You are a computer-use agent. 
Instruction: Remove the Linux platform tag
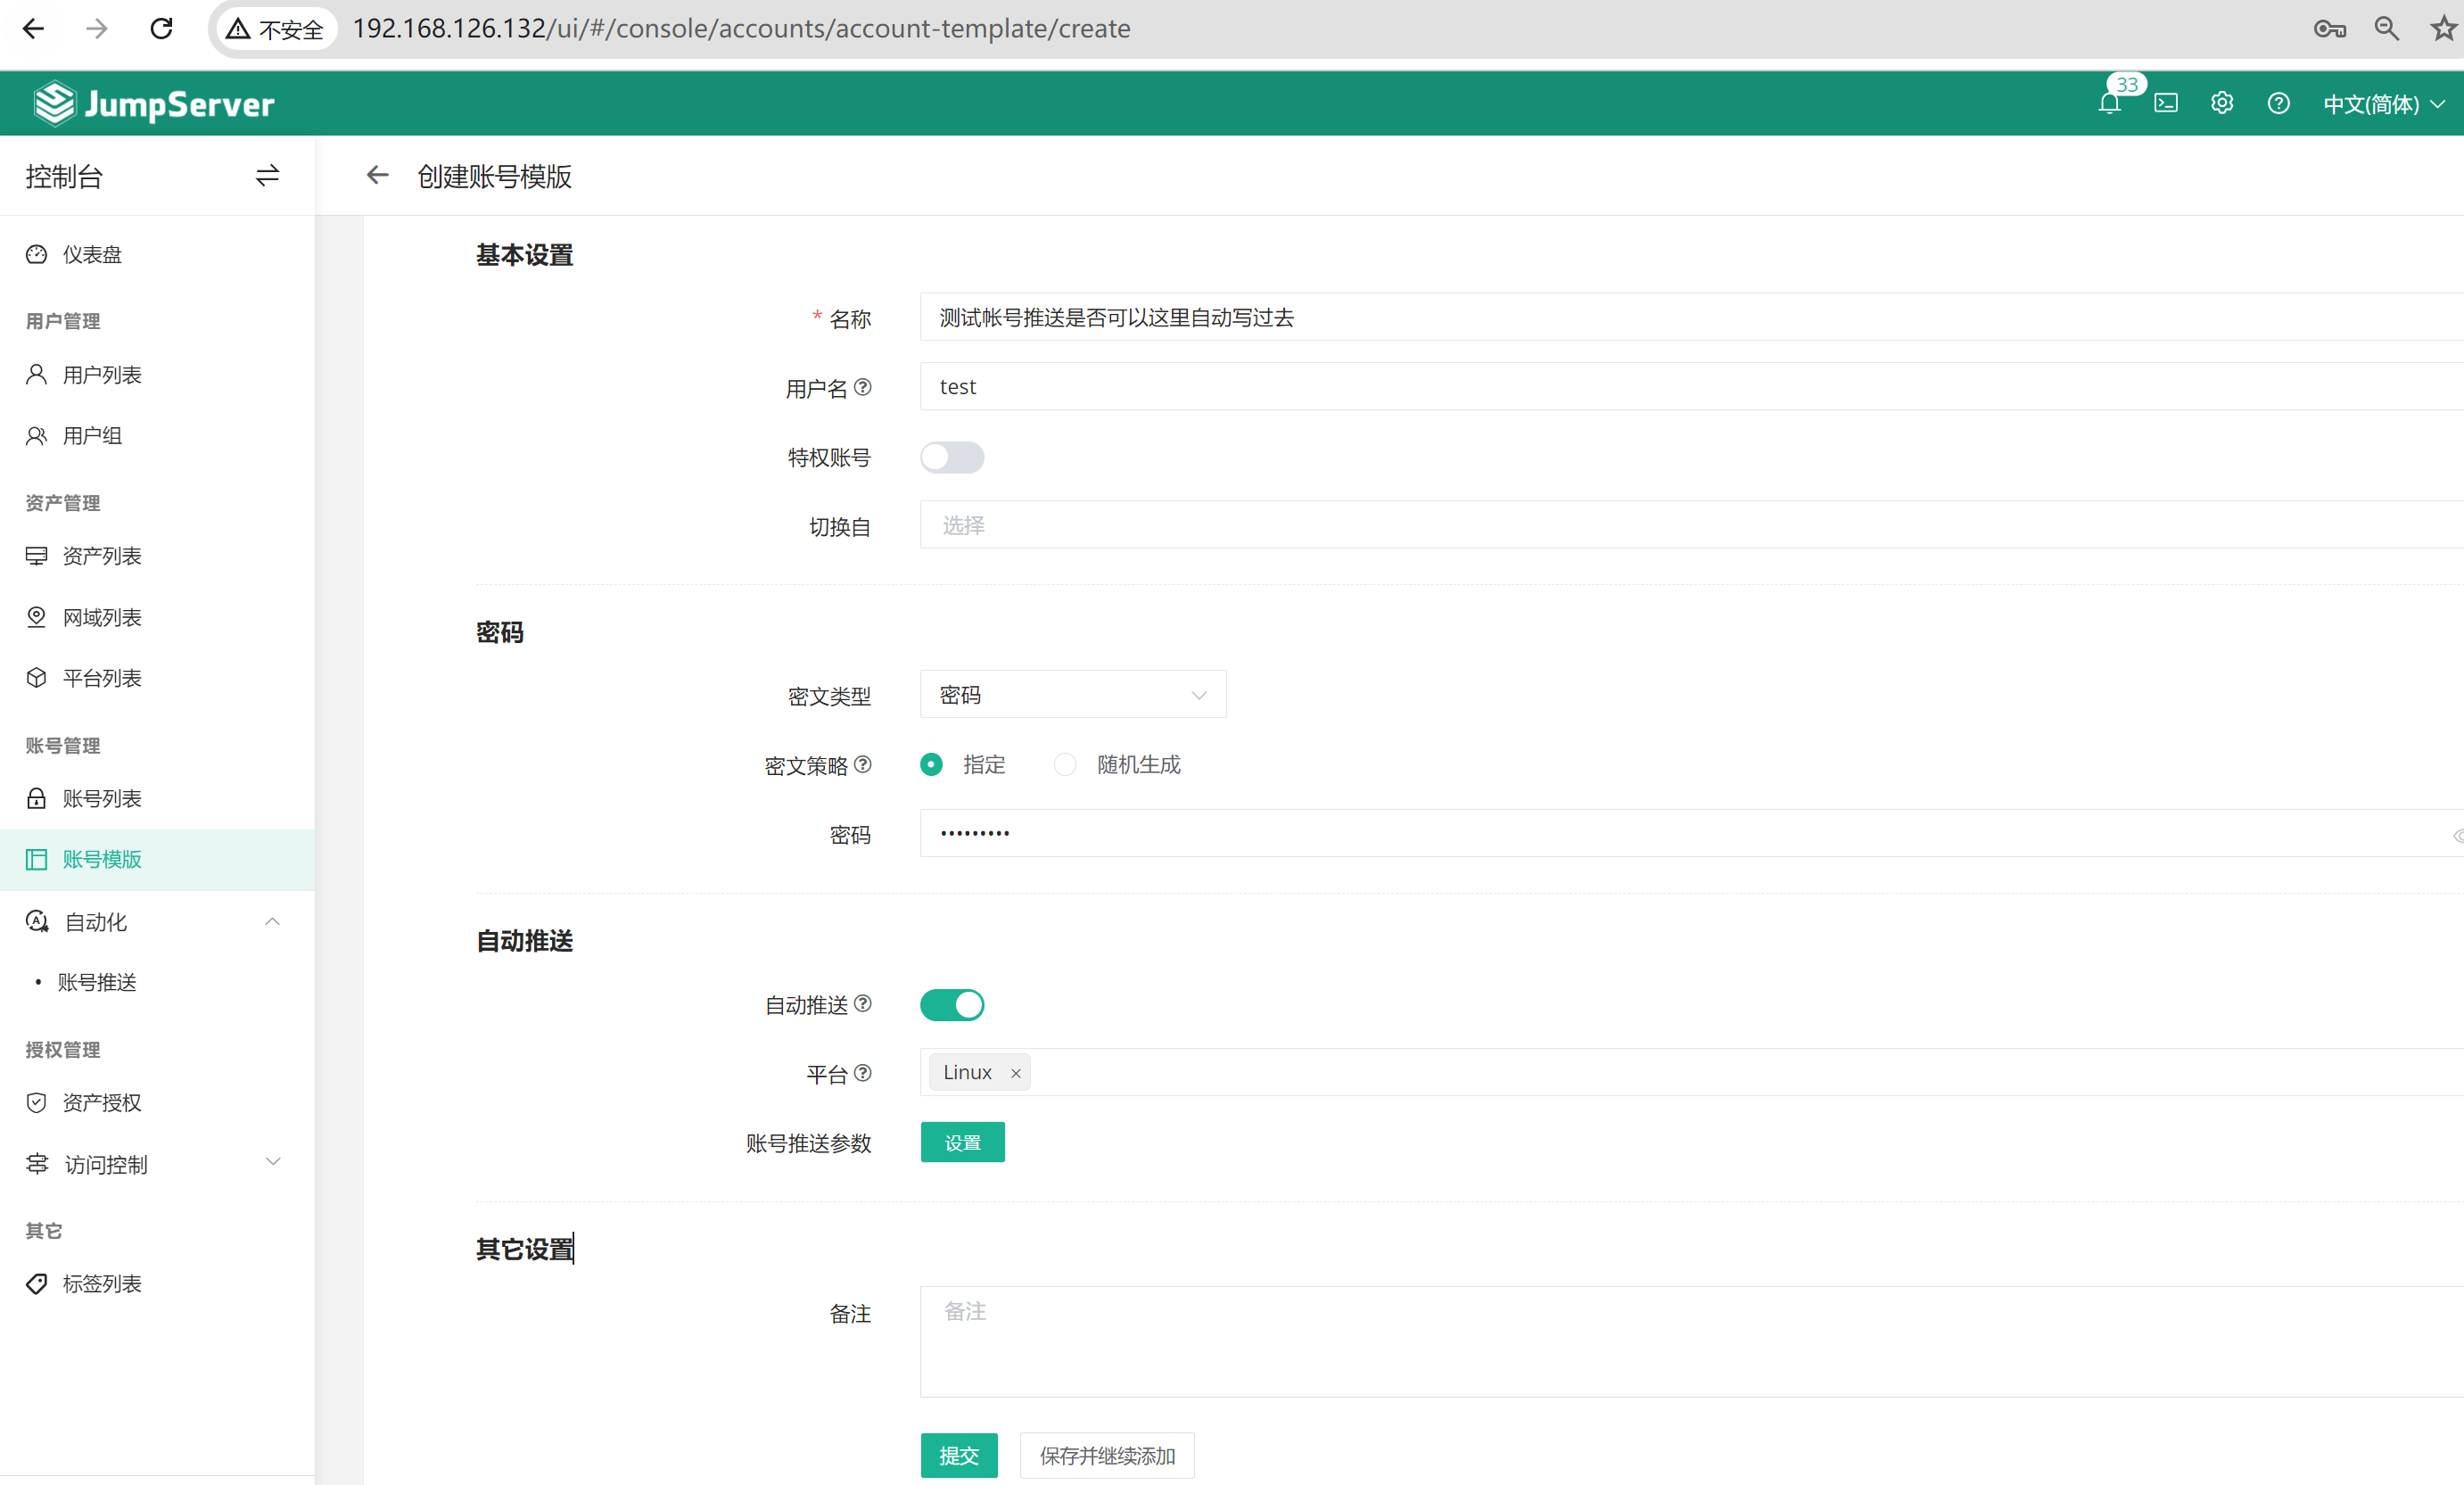(x=1015, y=1073)
